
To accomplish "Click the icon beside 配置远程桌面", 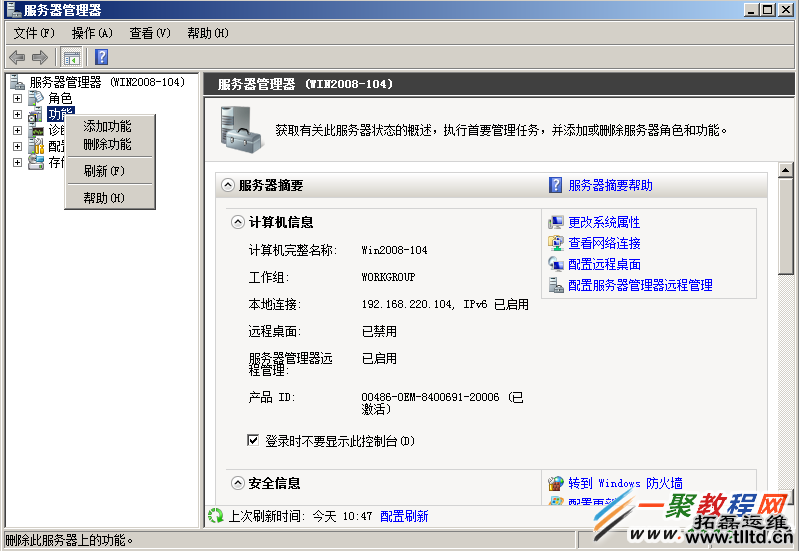I will pos(556,264).
